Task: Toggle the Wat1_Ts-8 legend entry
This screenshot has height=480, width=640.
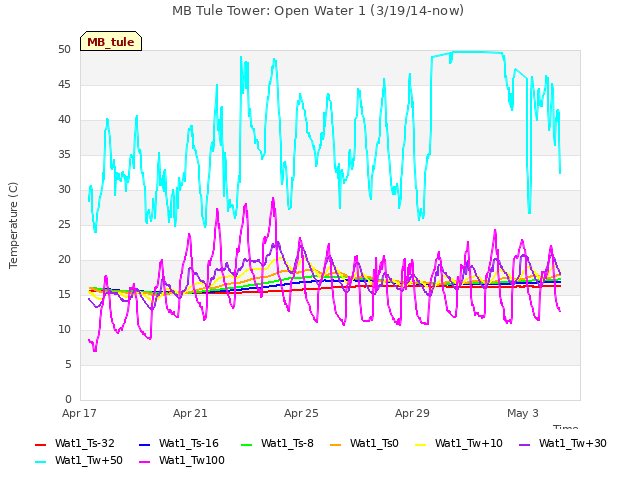Action: pos(277,444)
